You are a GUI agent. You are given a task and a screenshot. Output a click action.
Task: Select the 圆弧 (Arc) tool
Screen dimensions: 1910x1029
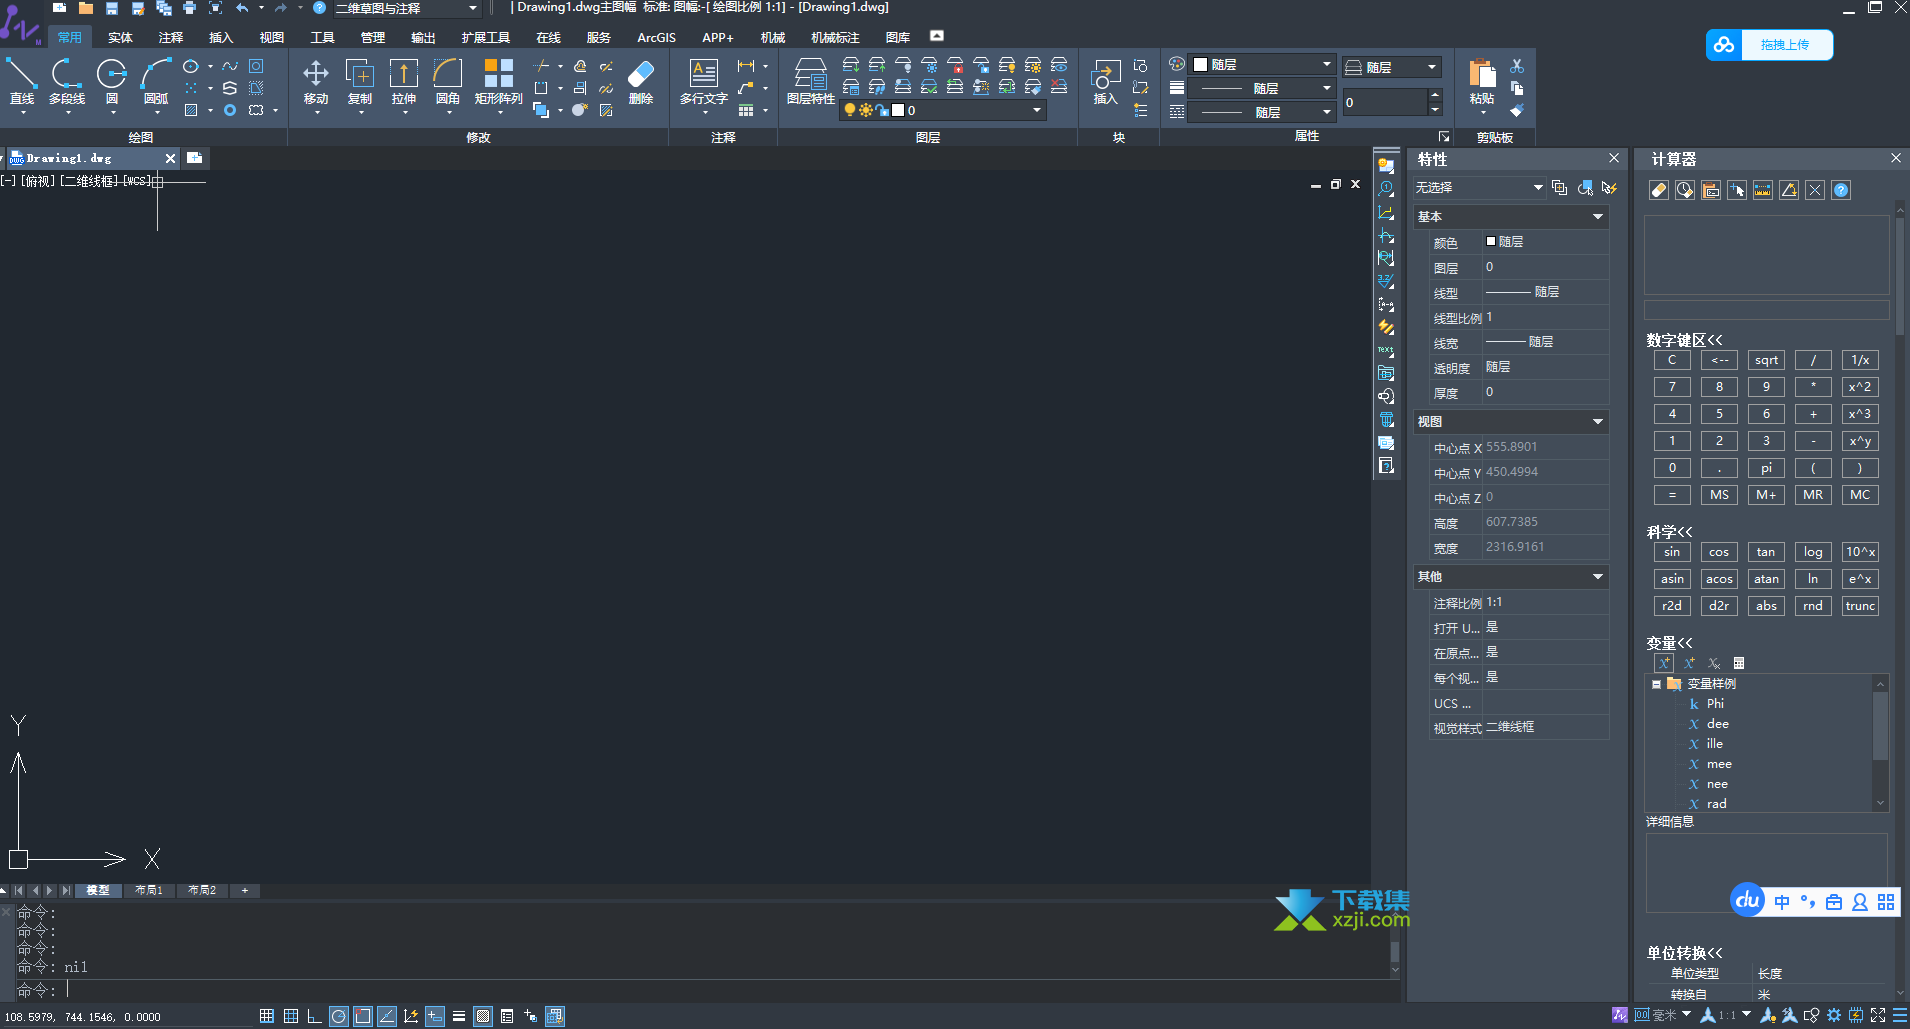click(156, 81)
